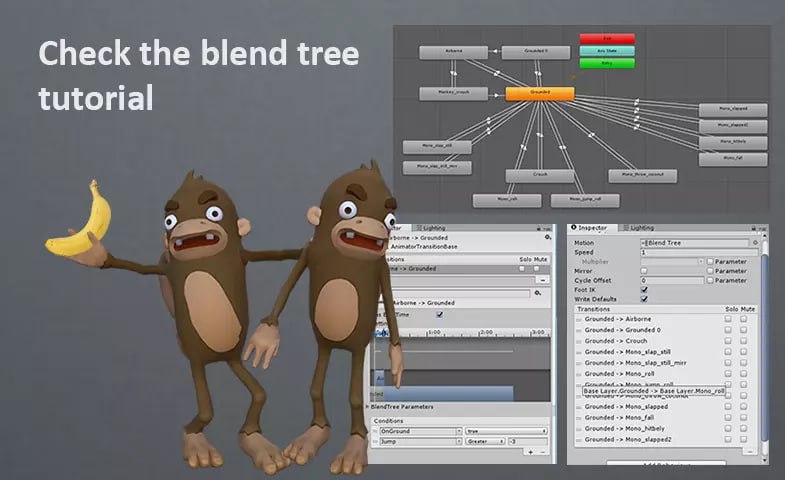Open the OnGround condition parameter dropdown
This screenshot has width=785, height=480.
pyautogui.click(x=415, y=431)
